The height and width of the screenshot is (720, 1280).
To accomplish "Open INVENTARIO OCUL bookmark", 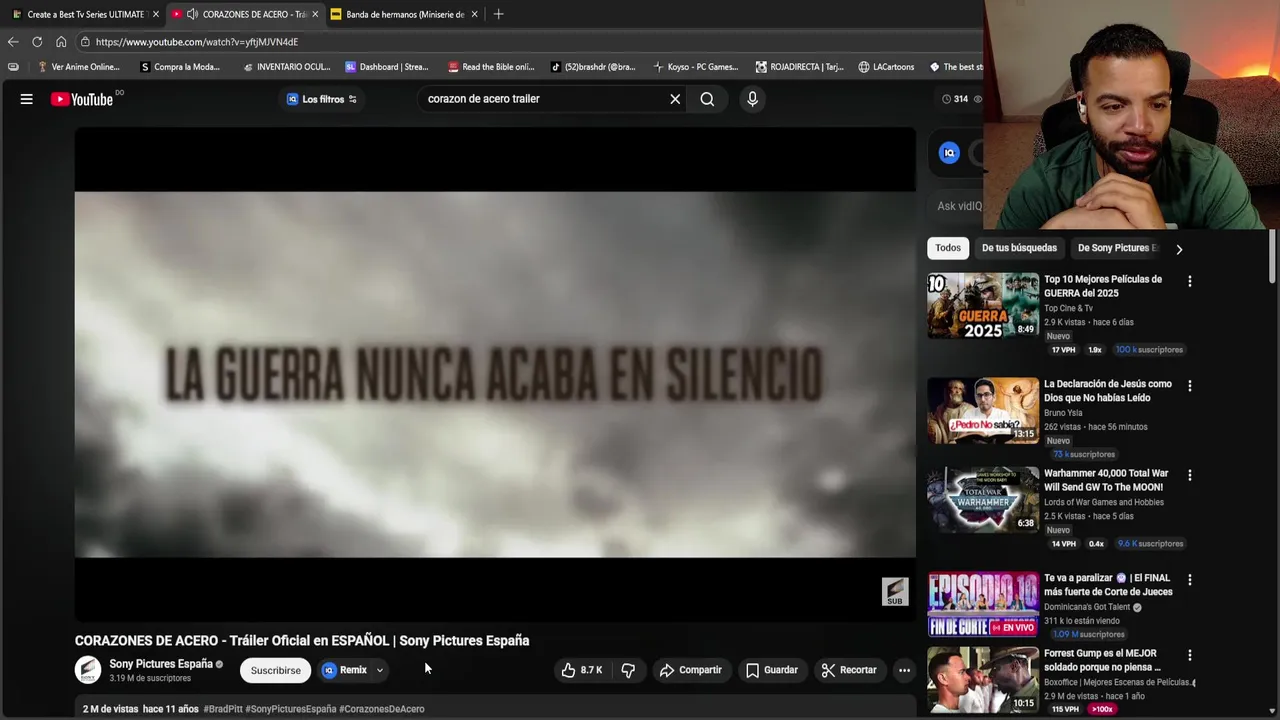I will click(x=286, y=67).
